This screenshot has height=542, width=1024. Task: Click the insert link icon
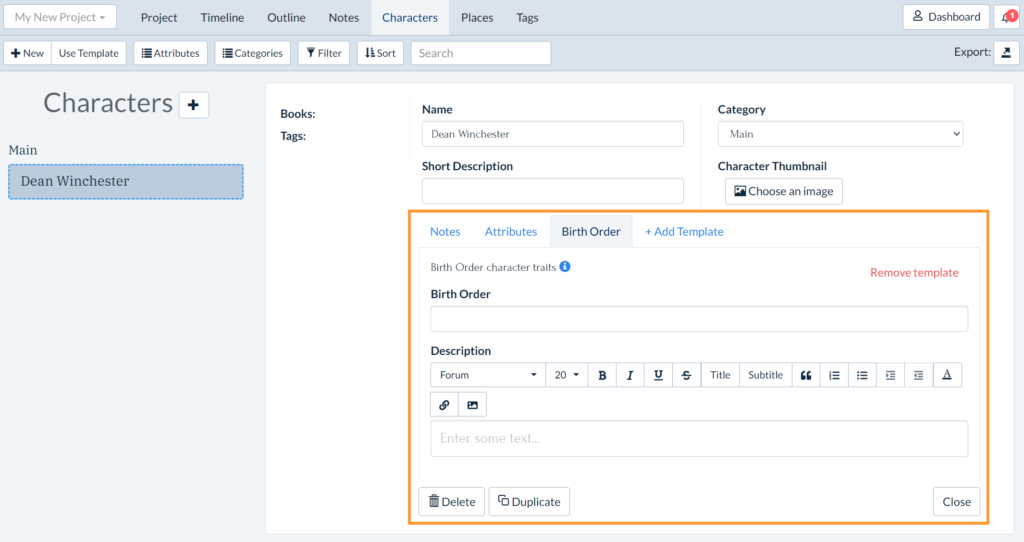tap(444, 405)
